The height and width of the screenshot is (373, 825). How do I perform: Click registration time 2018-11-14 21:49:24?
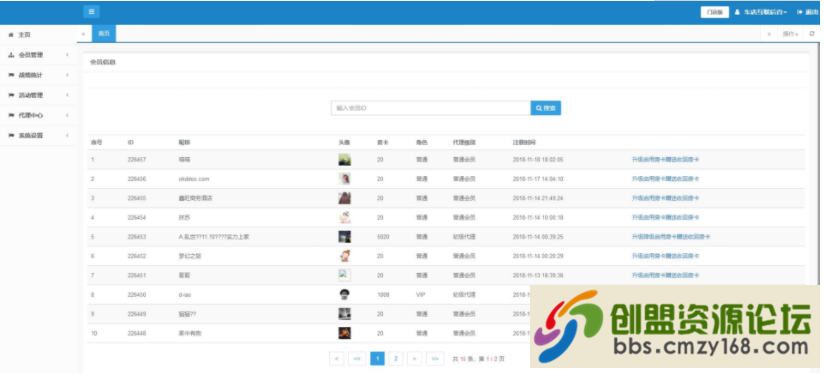click(538, 198)
